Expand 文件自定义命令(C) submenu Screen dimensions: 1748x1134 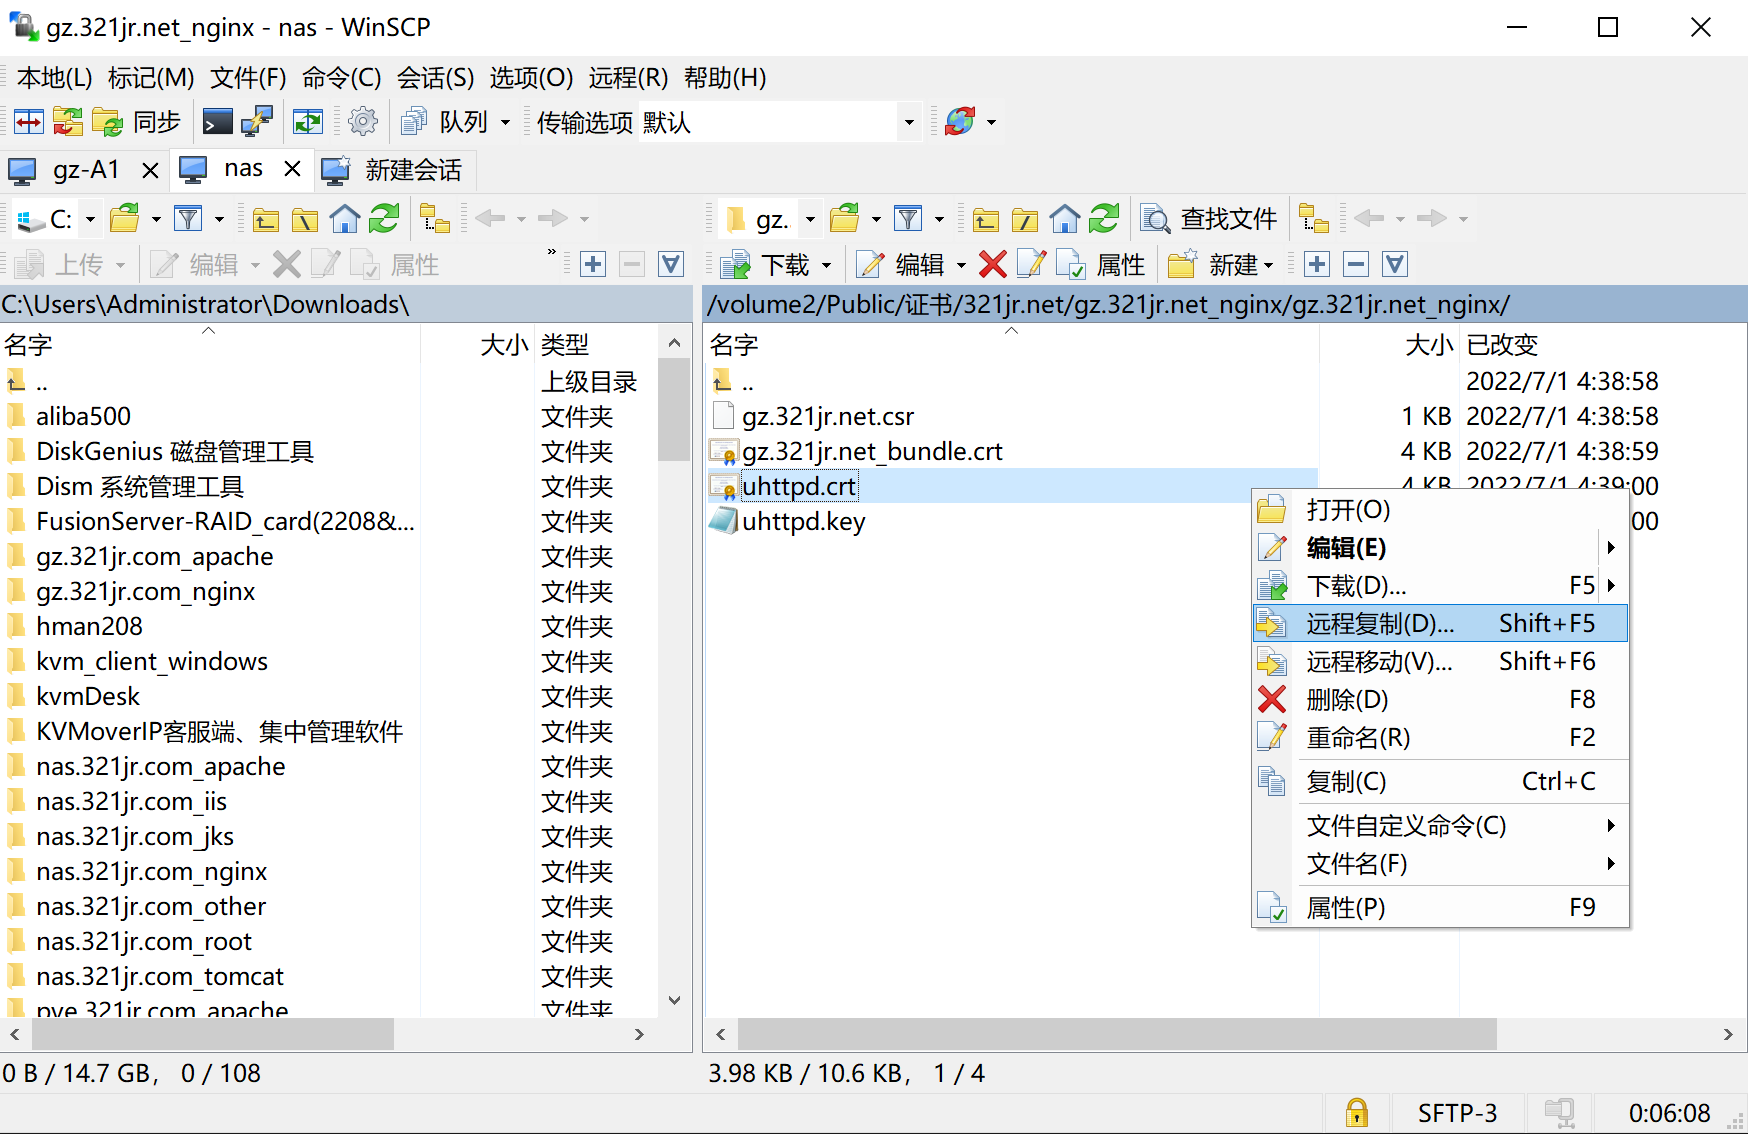1440,825
